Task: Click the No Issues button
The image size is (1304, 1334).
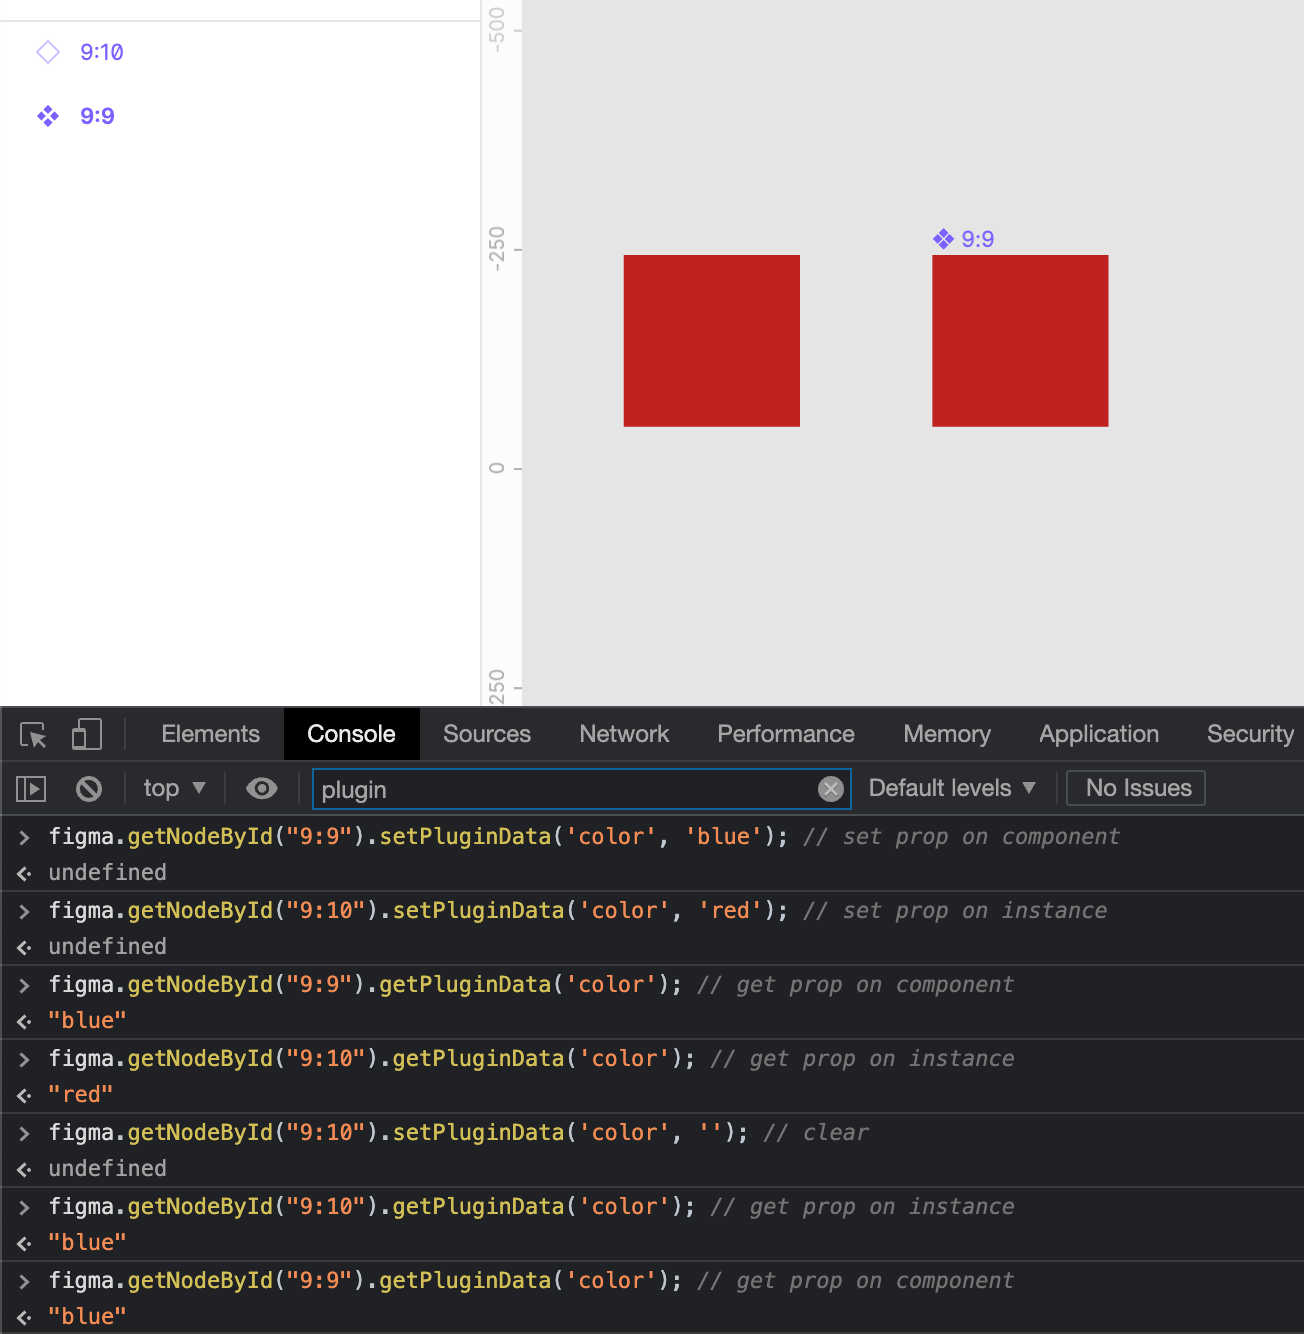Action: [1137, 788]
